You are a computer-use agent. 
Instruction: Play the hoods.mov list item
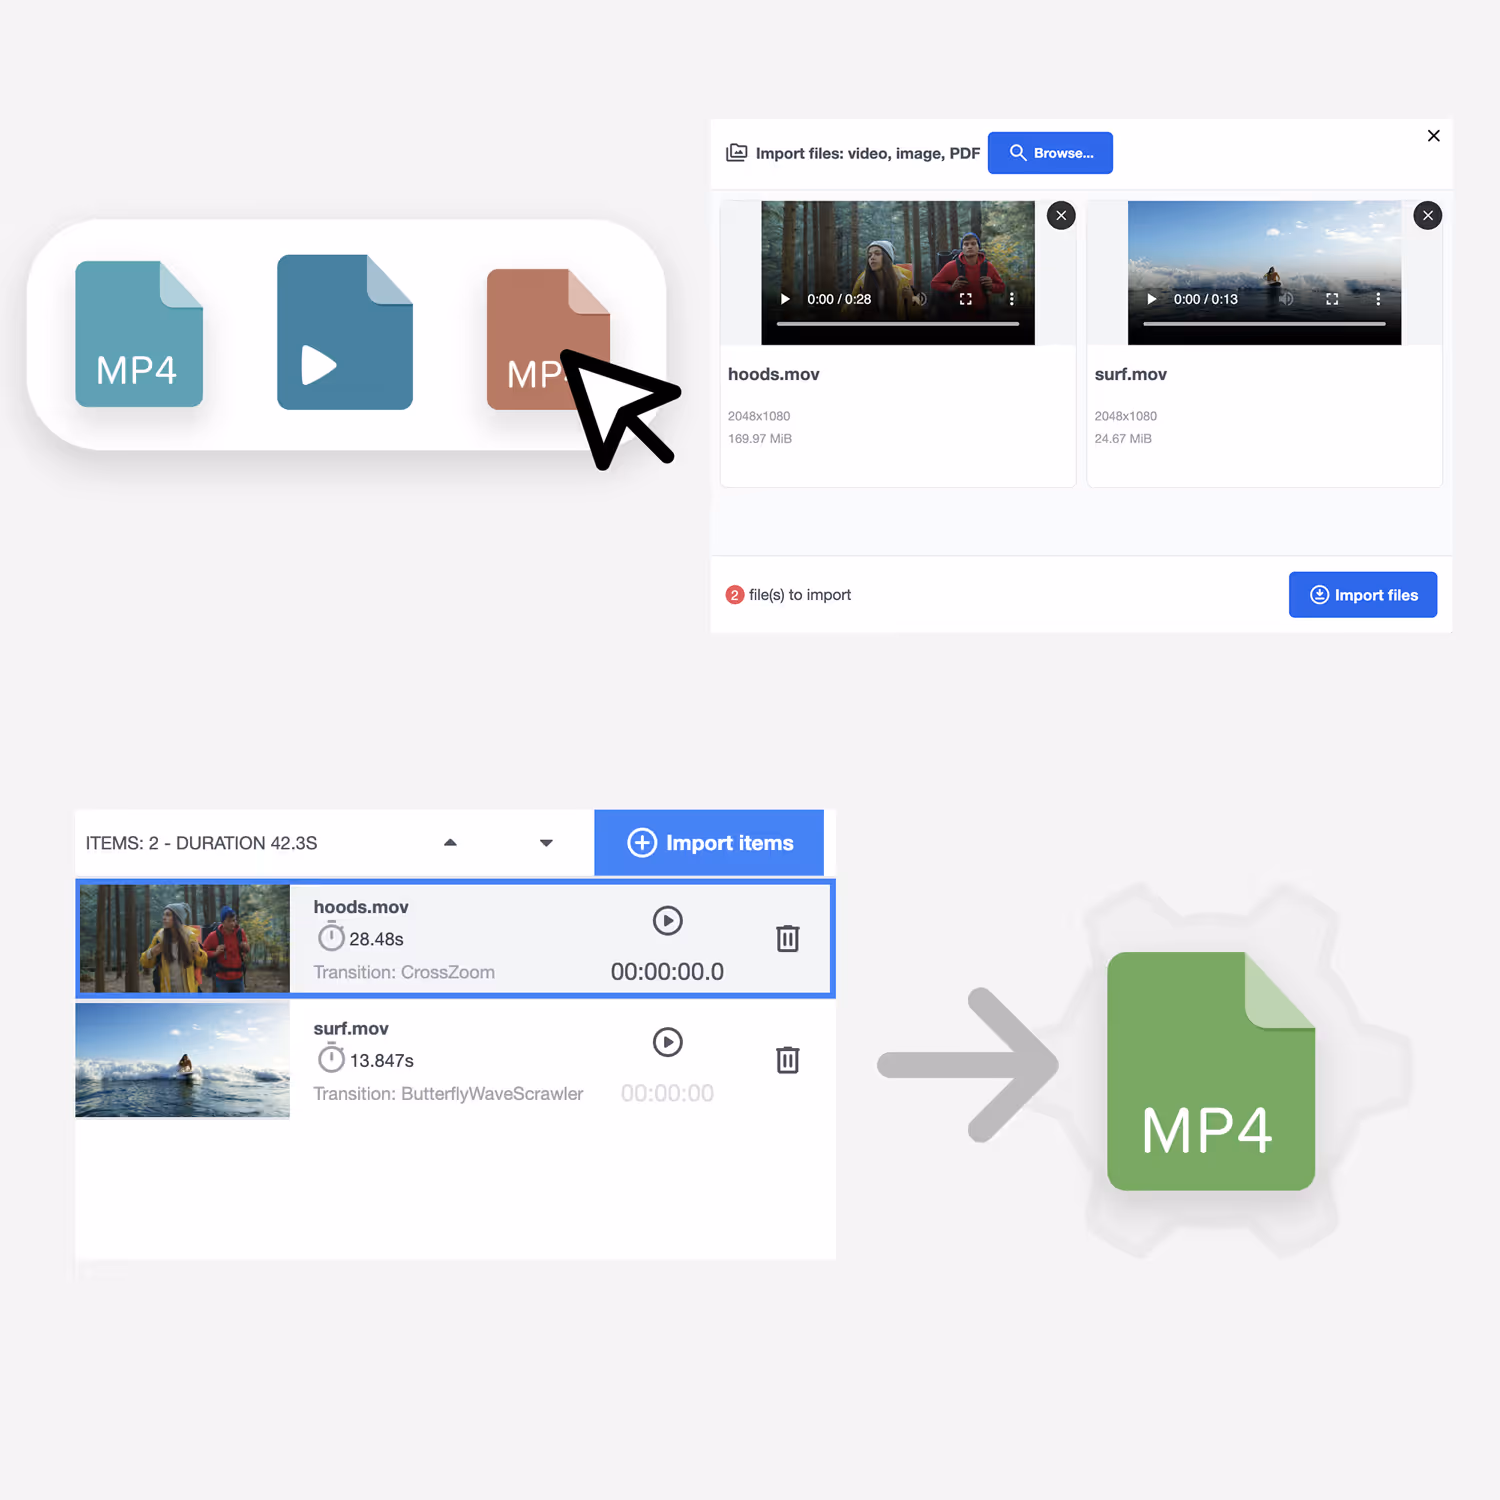pyautogui.click(x=668, y=921)
